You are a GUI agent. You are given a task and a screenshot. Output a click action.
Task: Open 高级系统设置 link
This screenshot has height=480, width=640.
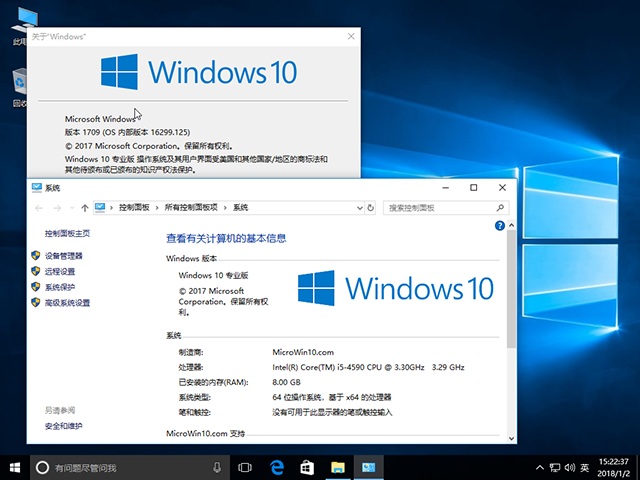click(67, 303)
